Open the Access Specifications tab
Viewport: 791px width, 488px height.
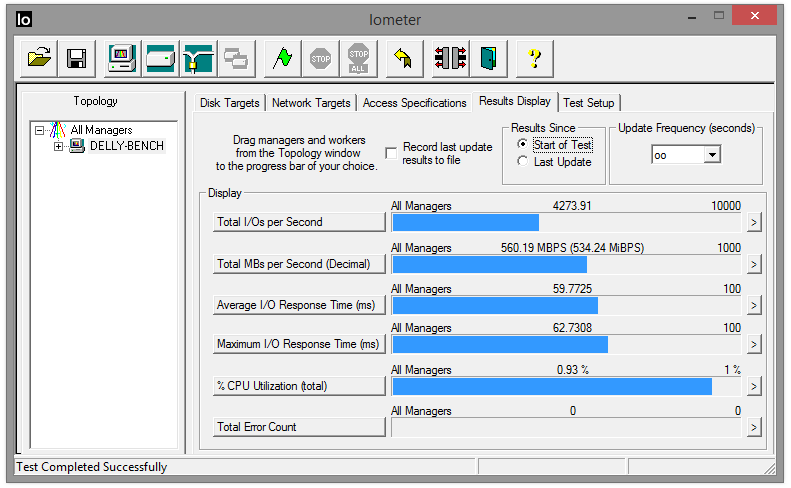point(414,103)
